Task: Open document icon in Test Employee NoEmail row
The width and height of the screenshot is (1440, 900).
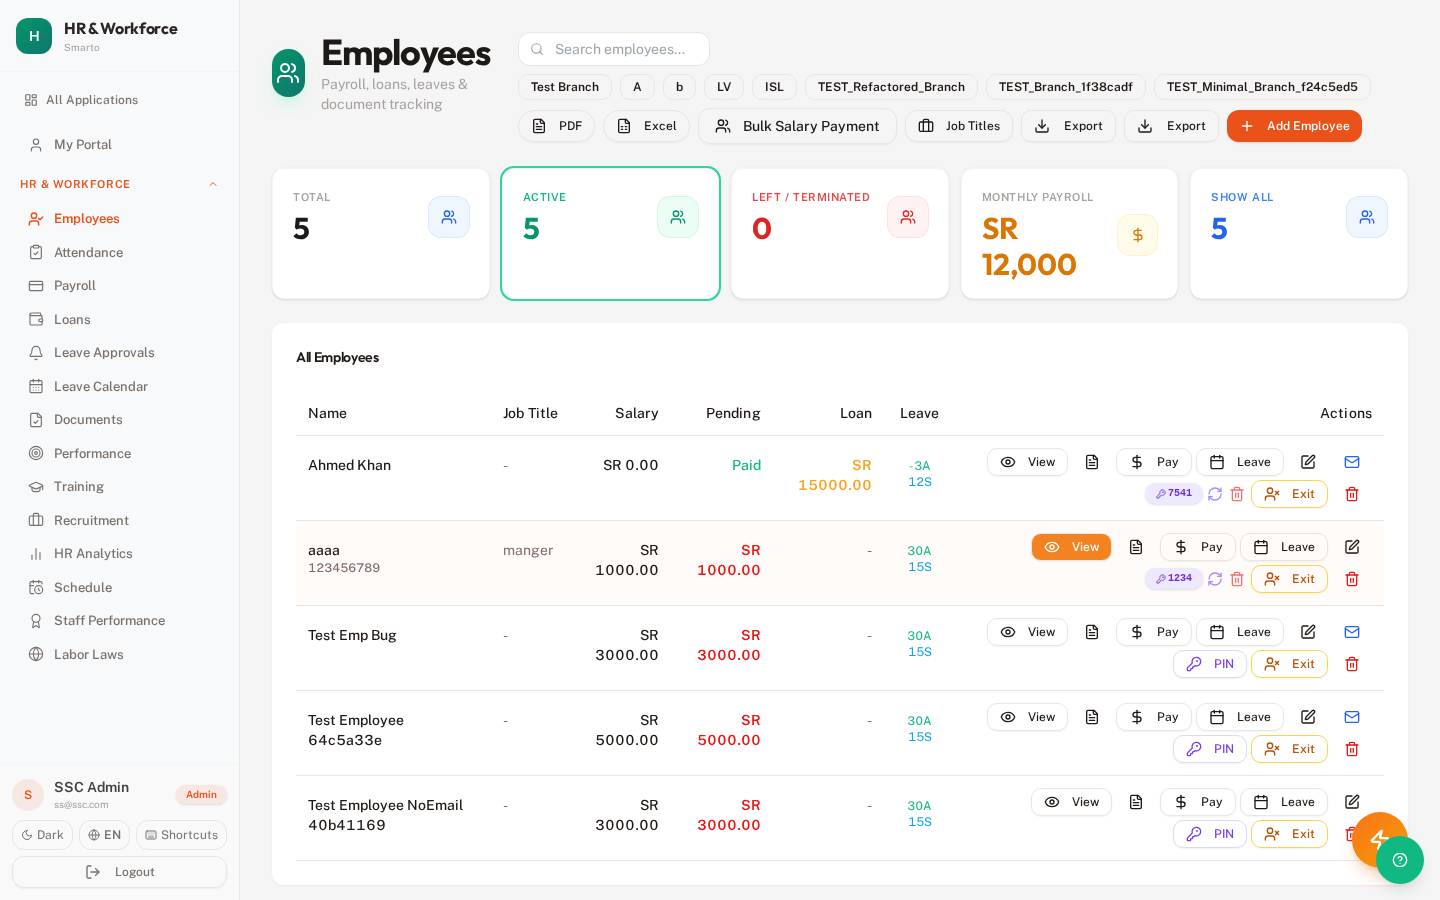Action: point(1136,802)
